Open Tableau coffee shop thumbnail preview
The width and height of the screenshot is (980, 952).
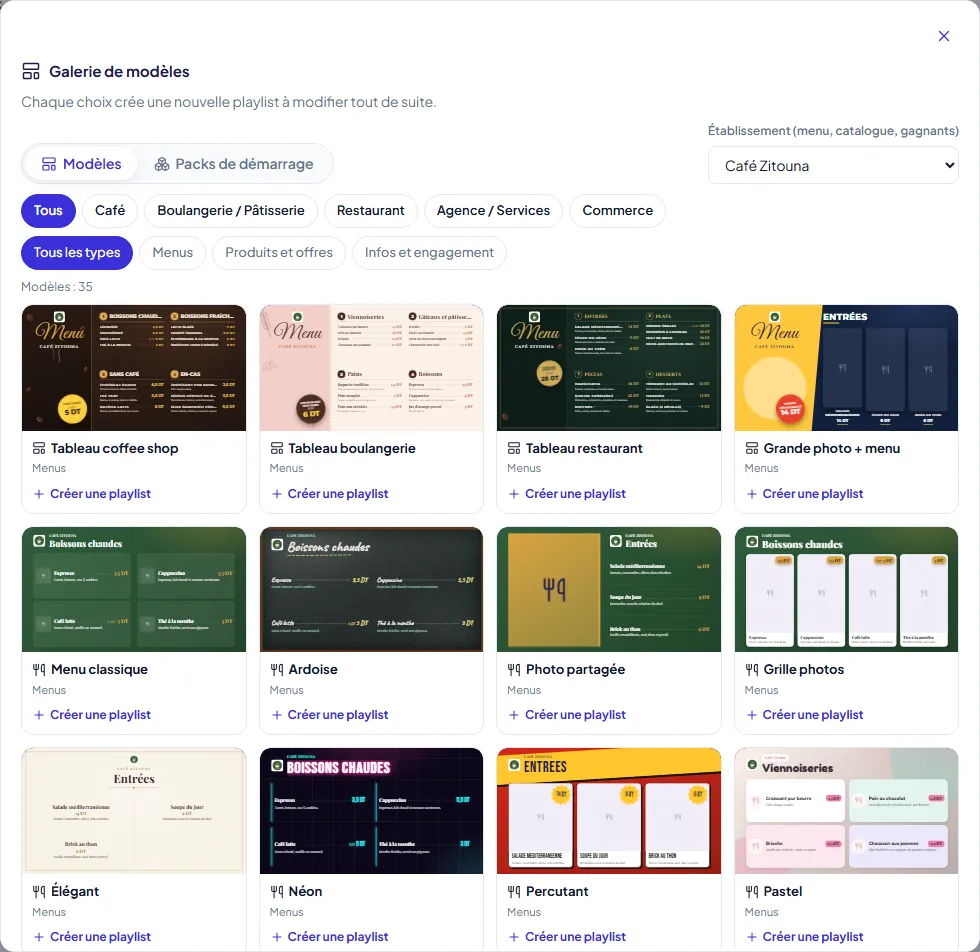coord(134,368)
